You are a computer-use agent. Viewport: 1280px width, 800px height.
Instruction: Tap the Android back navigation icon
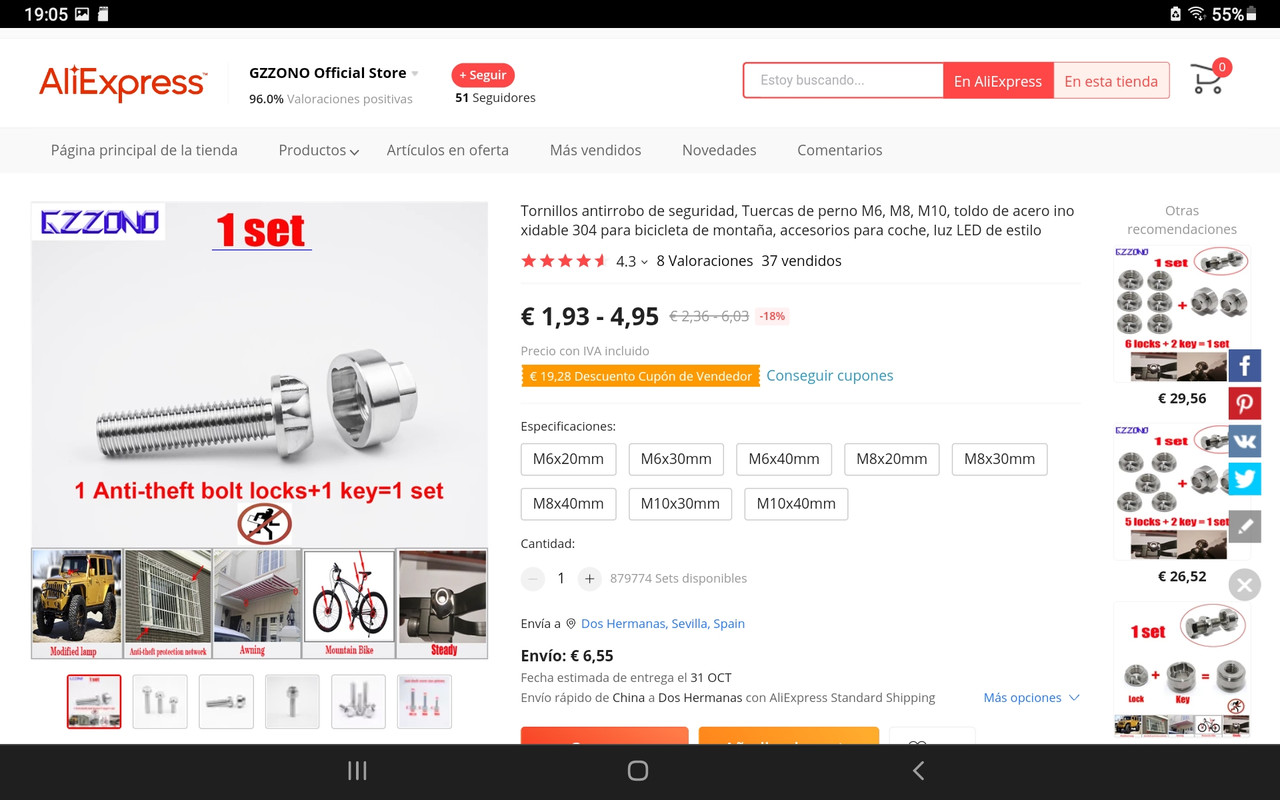pyautogui.click(x=918, y=770)
